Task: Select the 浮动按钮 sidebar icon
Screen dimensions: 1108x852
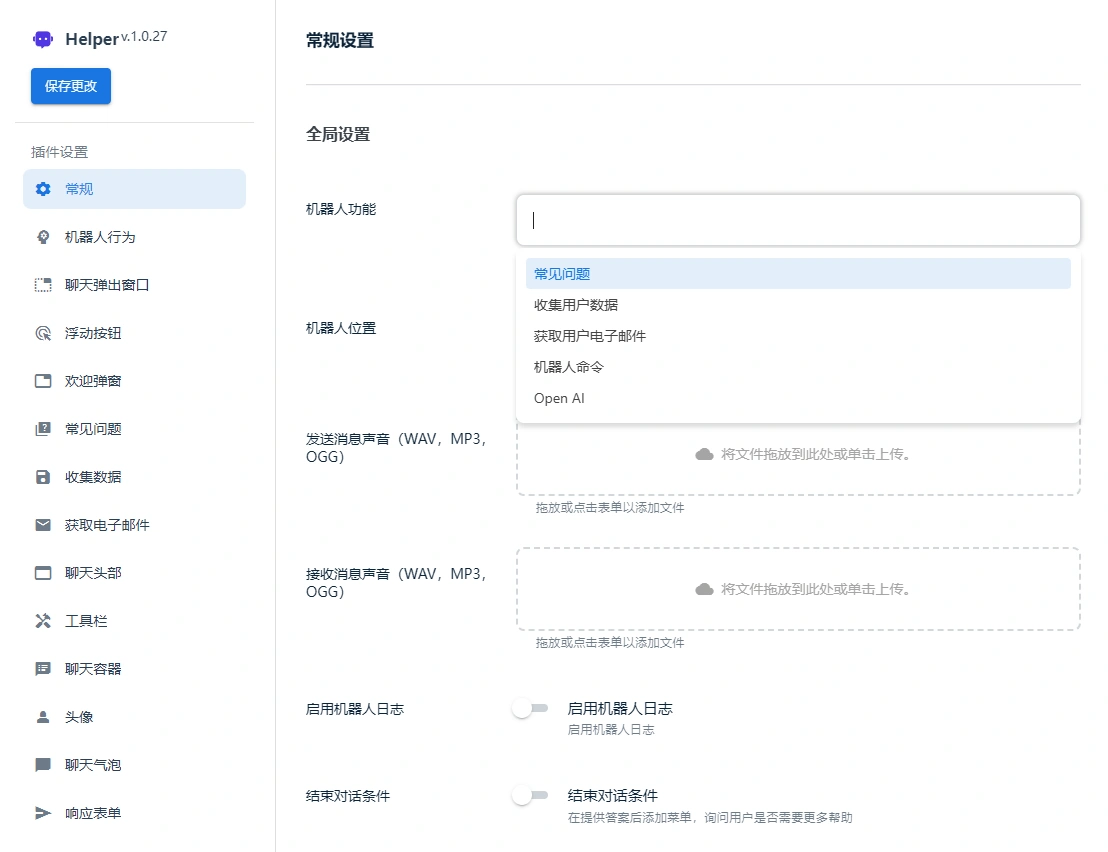Action: [x=41, y=333]
